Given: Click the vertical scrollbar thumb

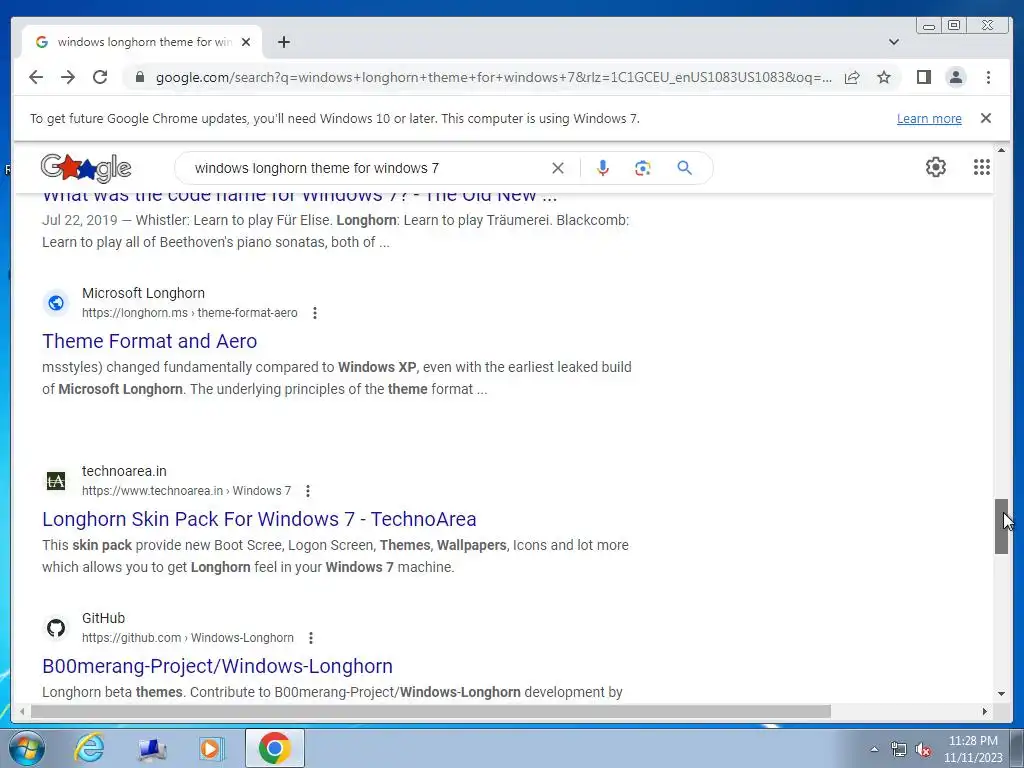Looking at the screenshot, I should coord(1001,526).
